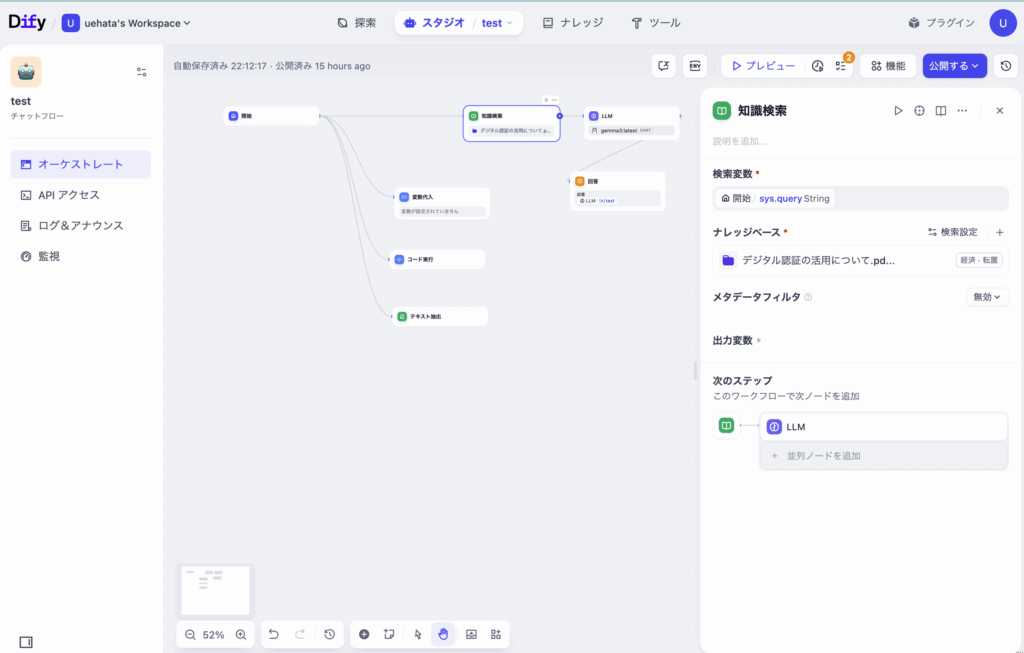Select the 回答 node on the canvas
Image resolution: width=1024 pixels, height=653 pixels.
[x=617, y=191]
